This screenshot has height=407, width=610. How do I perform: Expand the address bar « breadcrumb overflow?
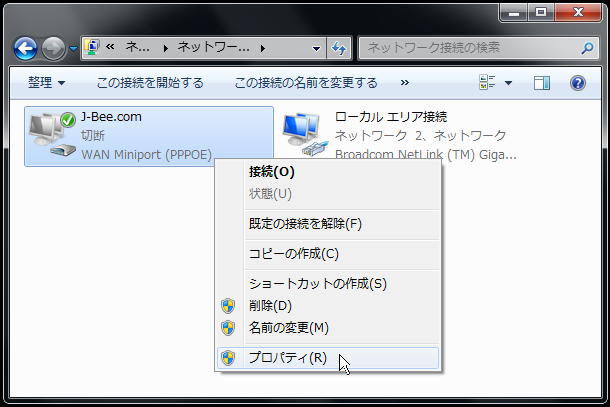click(110, 47)
